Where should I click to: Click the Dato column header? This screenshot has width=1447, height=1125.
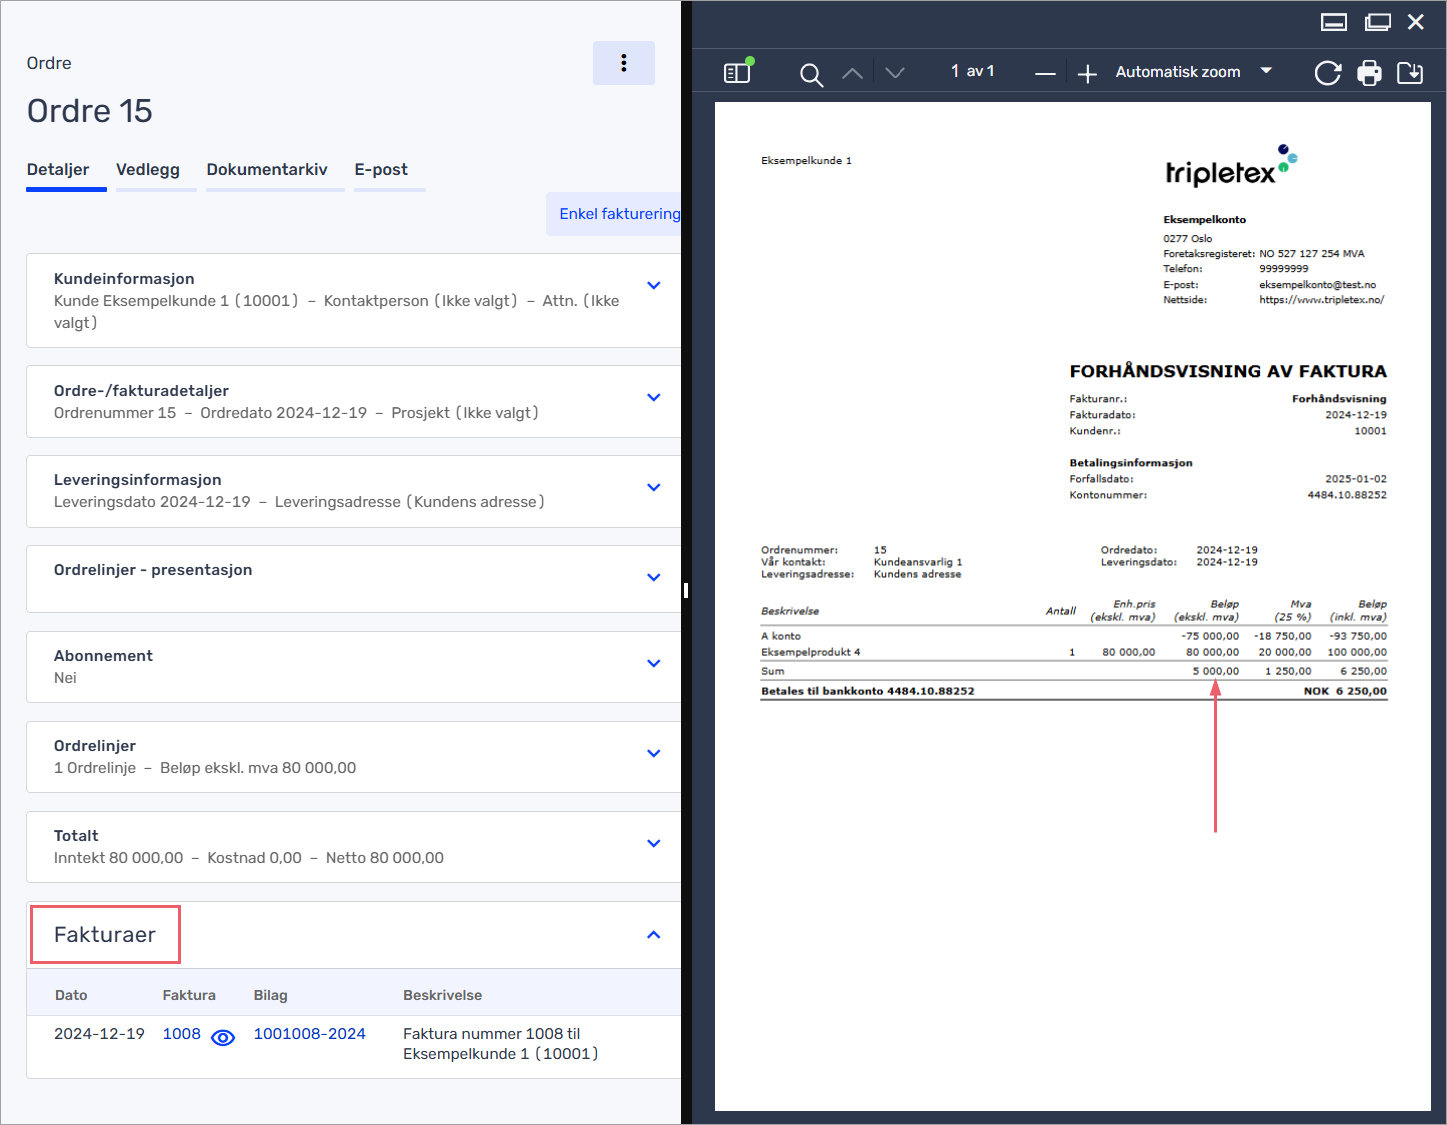pos(71,996)
